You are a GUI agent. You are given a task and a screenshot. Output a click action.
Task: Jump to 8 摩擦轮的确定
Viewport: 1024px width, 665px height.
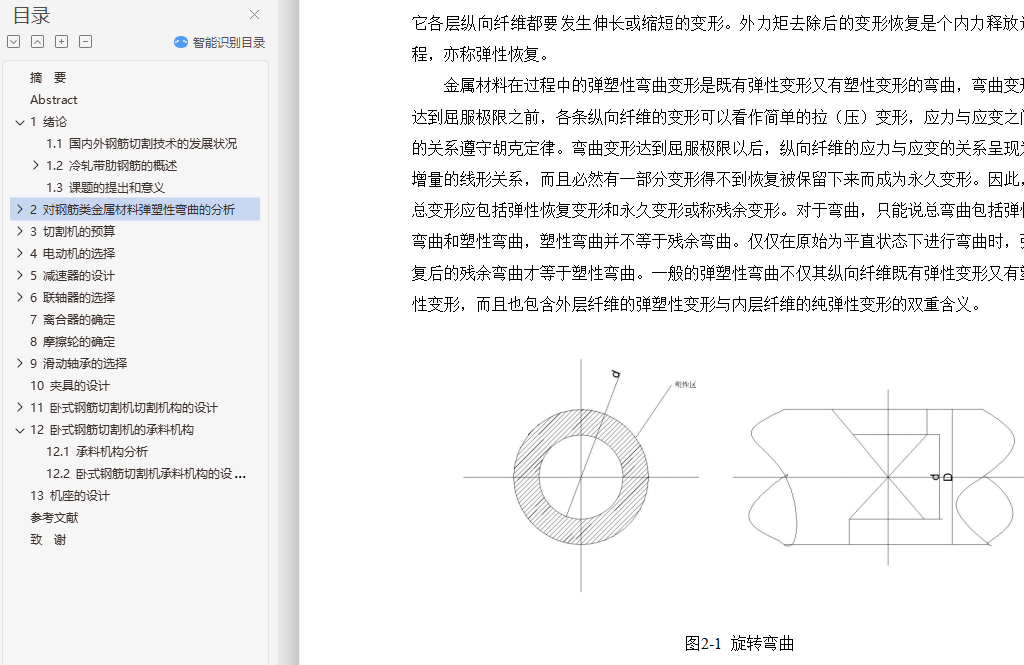click(x=72, y=342)
